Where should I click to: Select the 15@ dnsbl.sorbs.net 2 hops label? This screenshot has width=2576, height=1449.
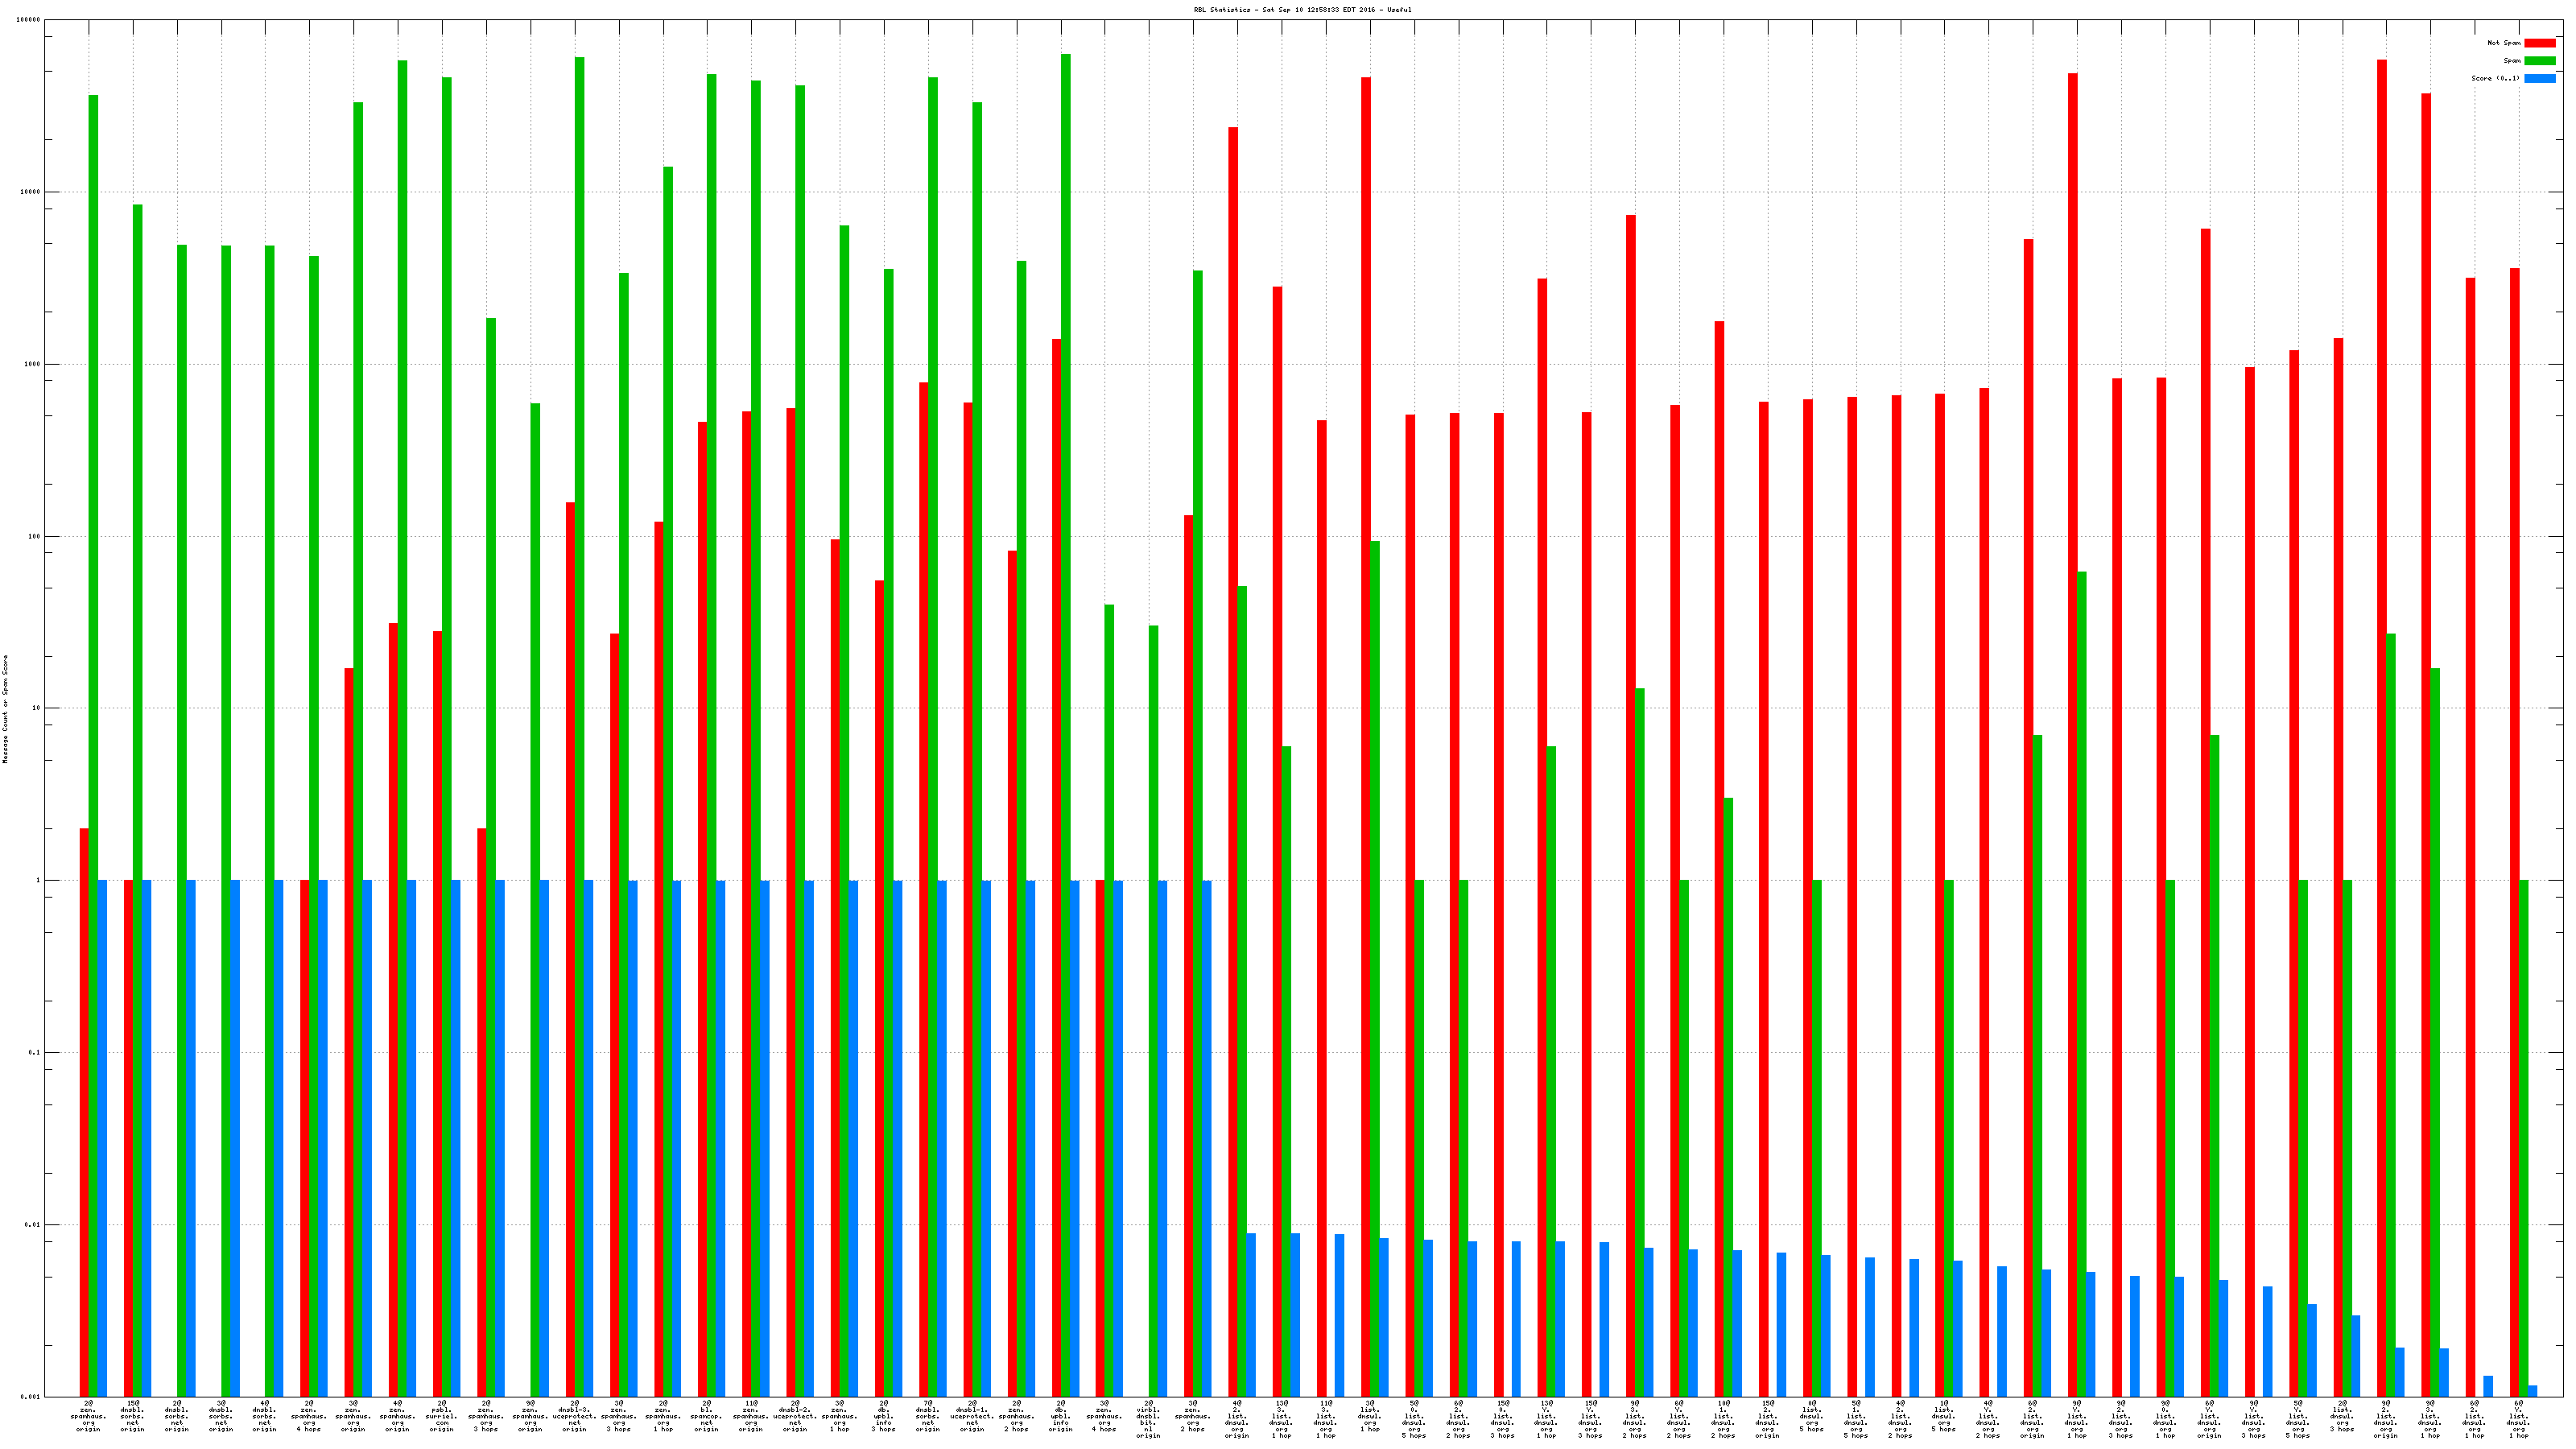click(x=133, y=1416)
